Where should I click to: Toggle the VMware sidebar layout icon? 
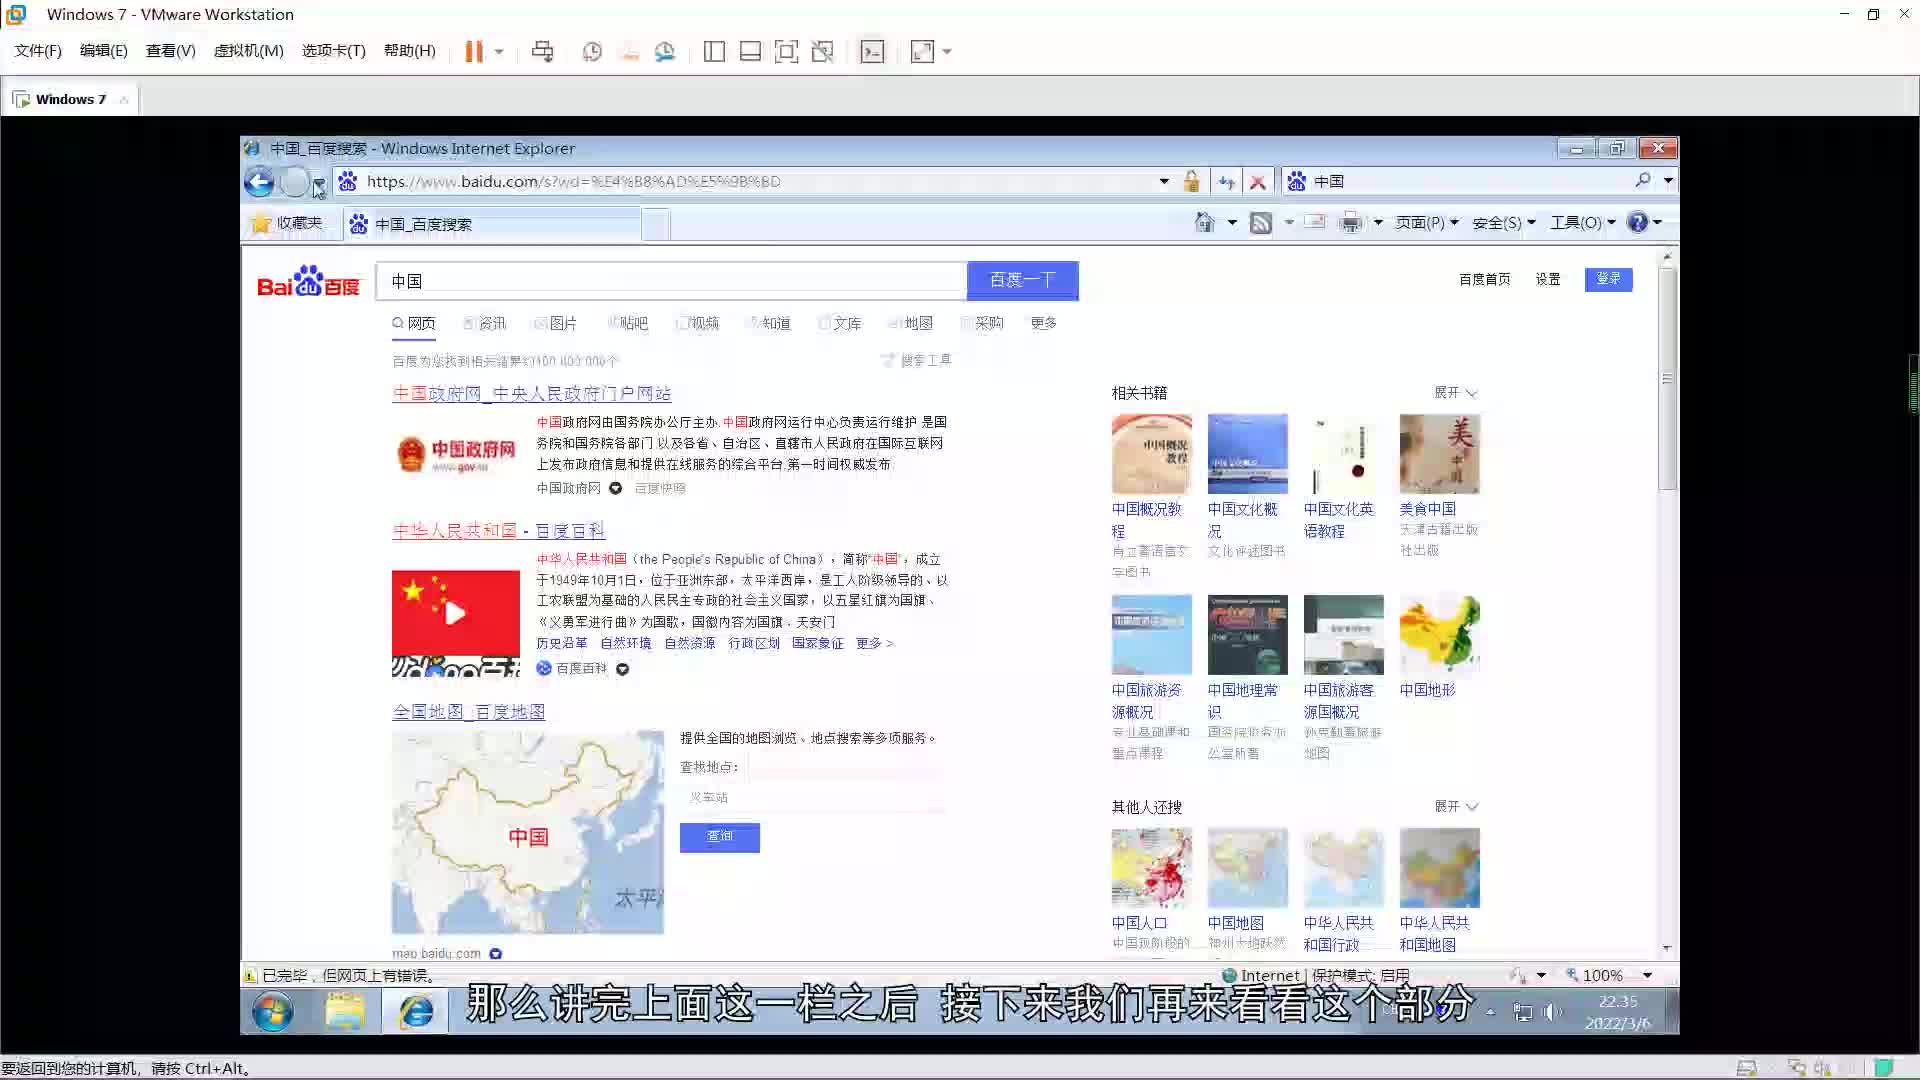pos(714,52)
